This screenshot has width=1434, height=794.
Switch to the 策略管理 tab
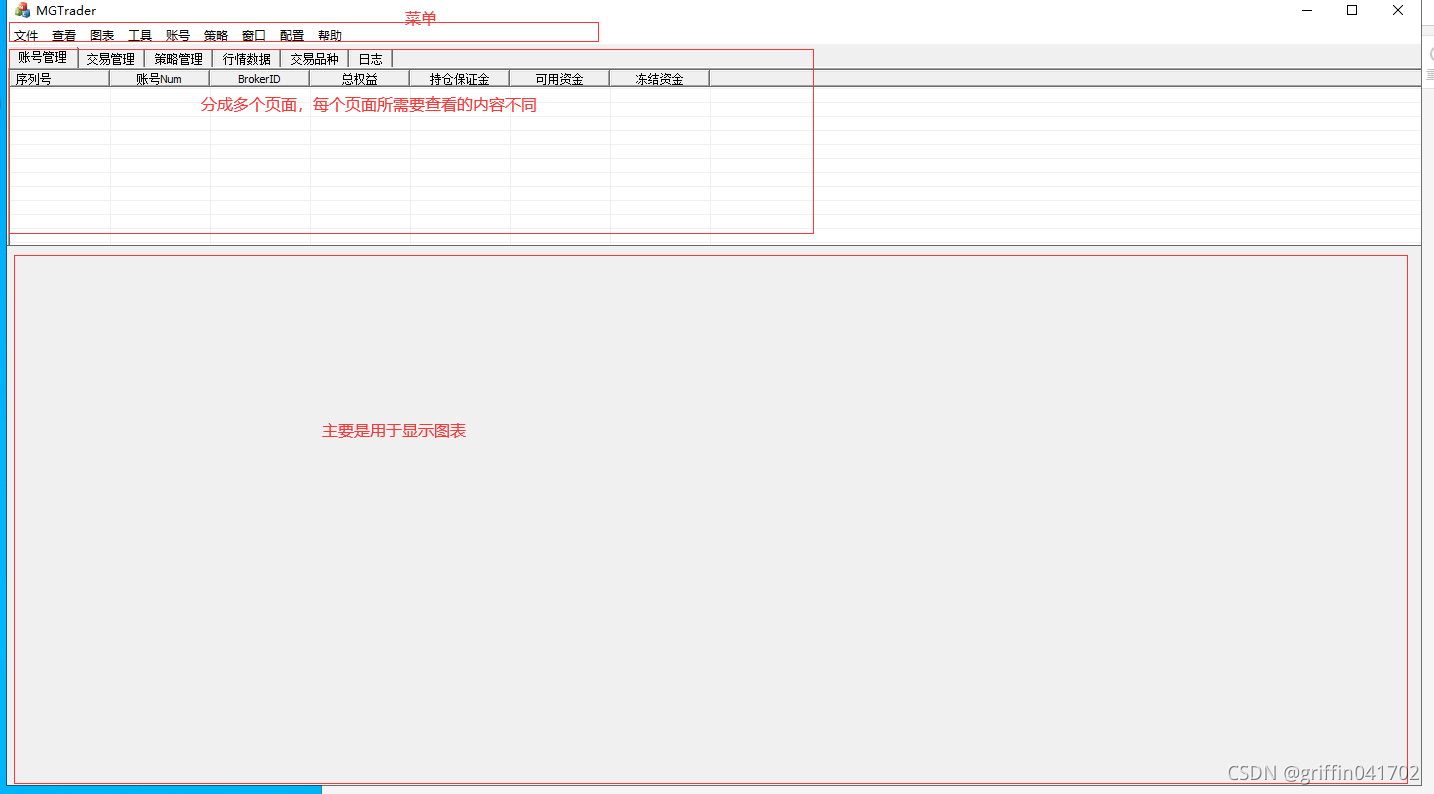(x=179, y=59)
